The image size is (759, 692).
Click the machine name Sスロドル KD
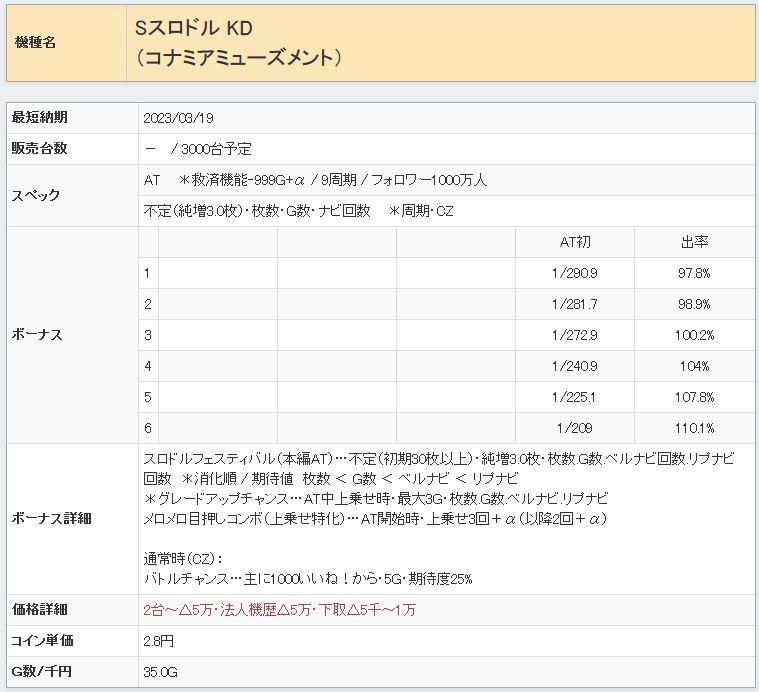pos(194,28)
